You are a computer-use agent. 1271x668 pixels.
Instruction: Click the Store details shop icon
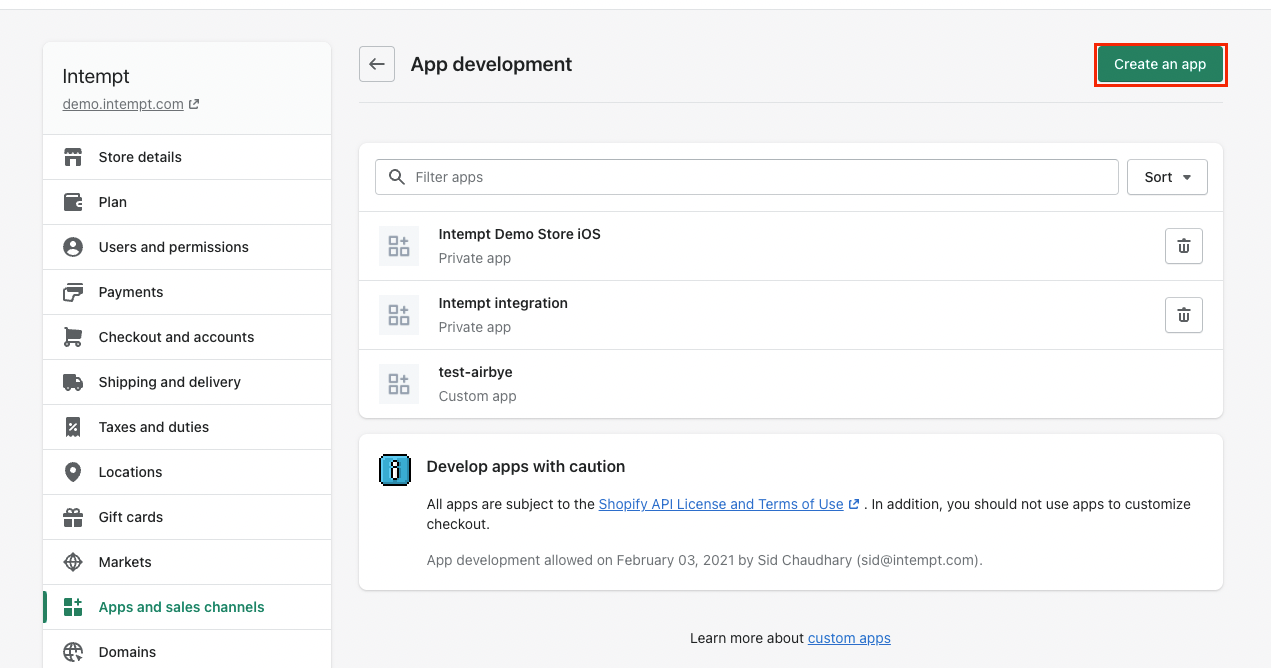tap(73, 157)
